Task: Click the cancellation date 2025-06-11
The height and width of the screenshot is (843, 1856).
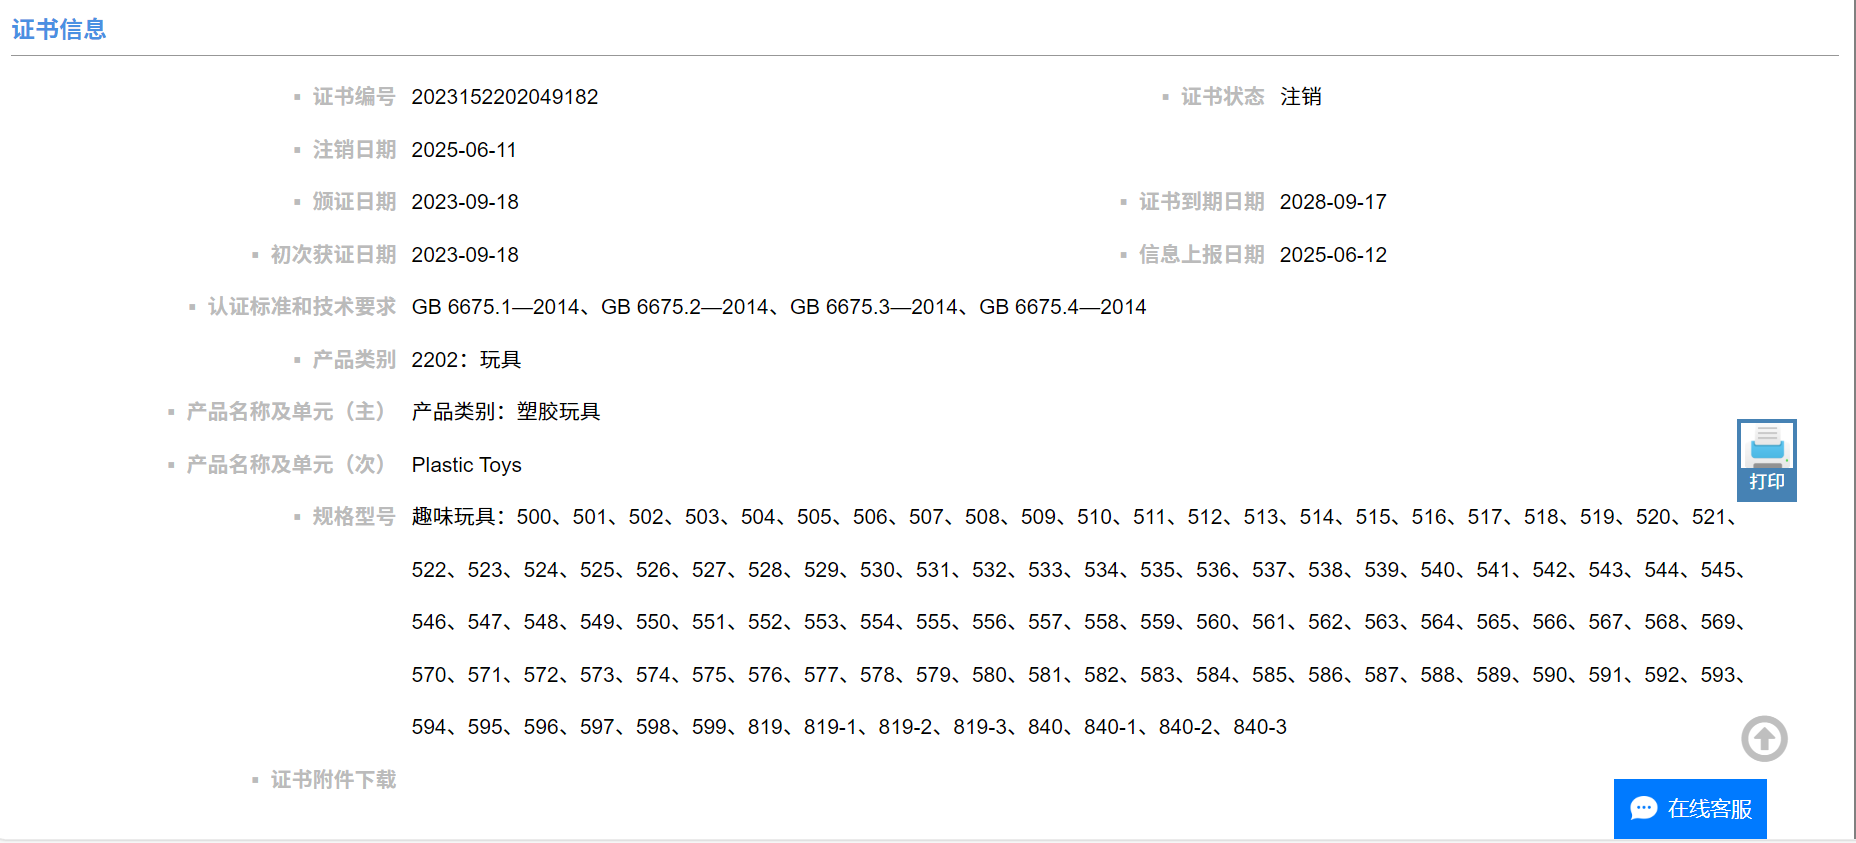Action: 464,150
